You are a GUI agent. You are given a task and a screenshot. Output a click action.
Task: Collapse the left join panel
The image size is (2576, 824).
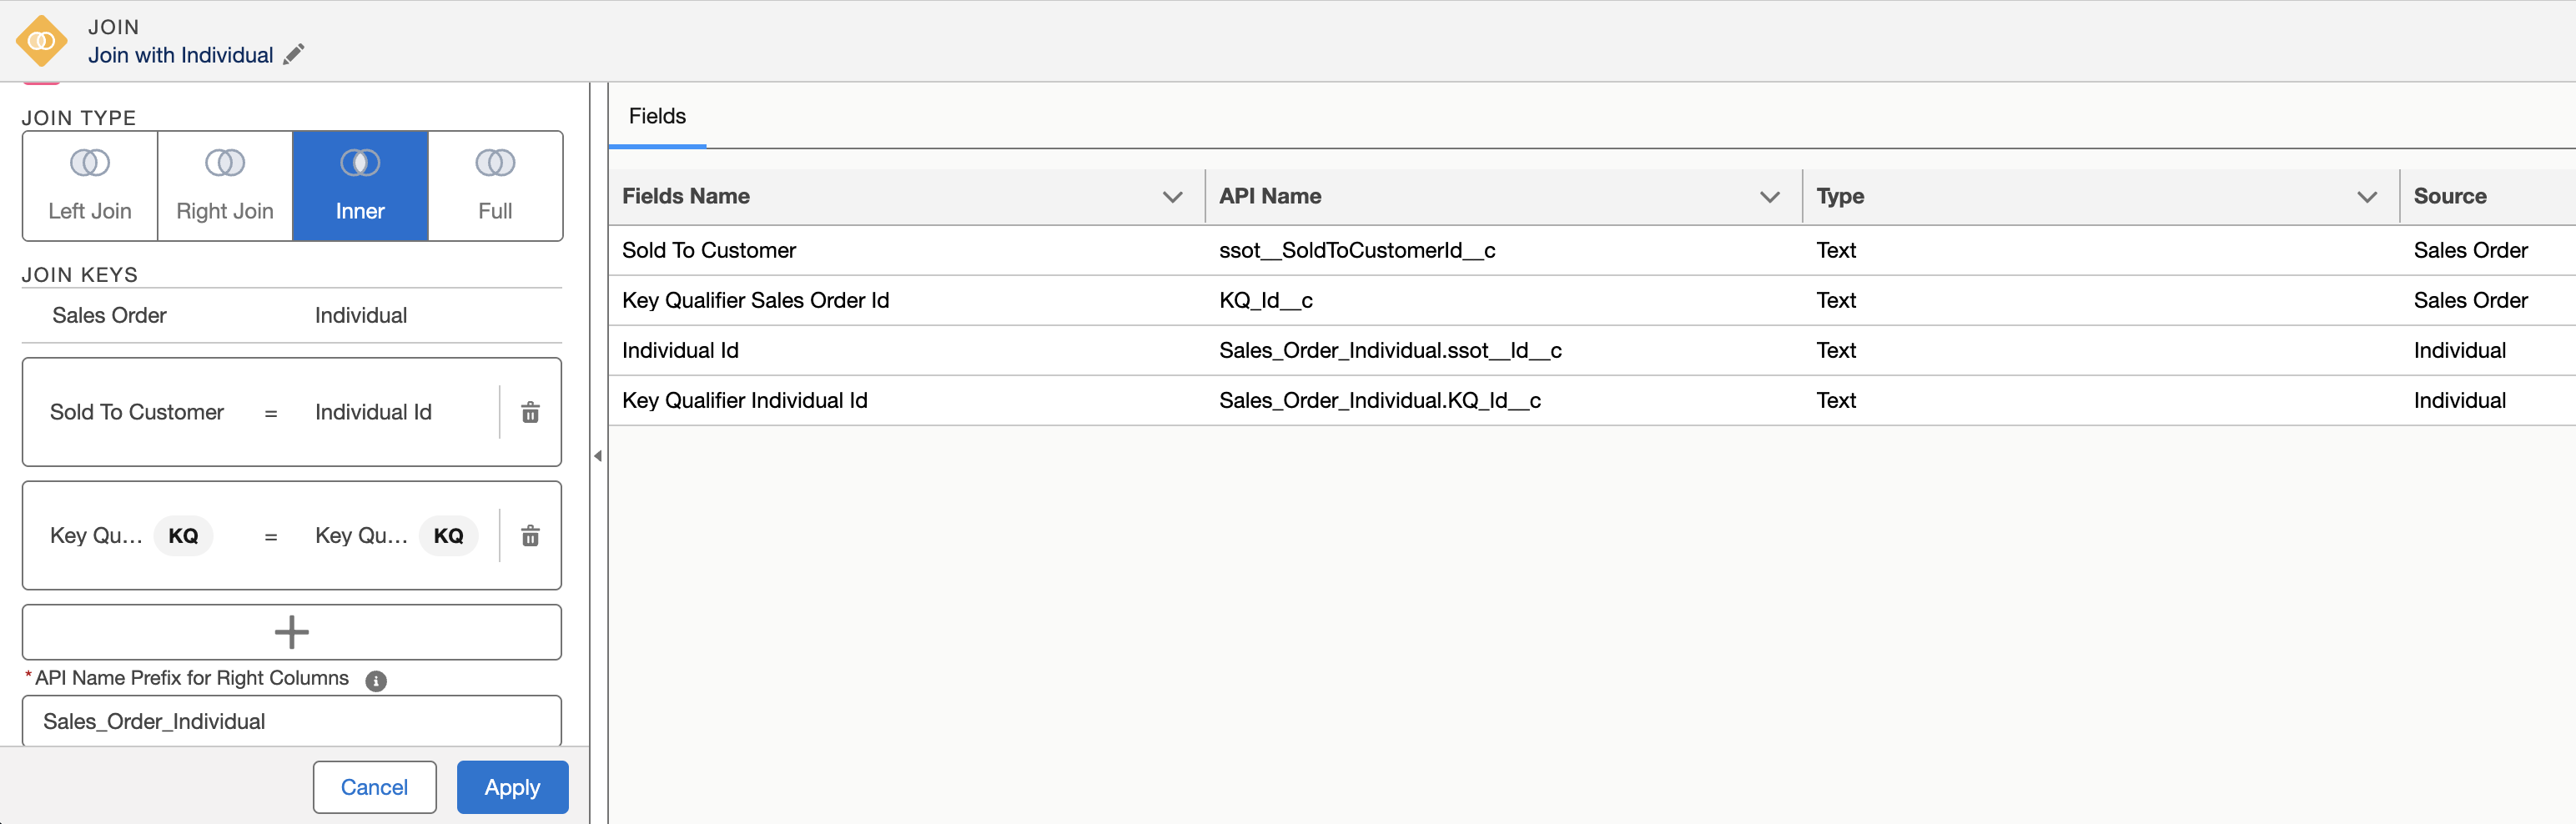[600, 455]
